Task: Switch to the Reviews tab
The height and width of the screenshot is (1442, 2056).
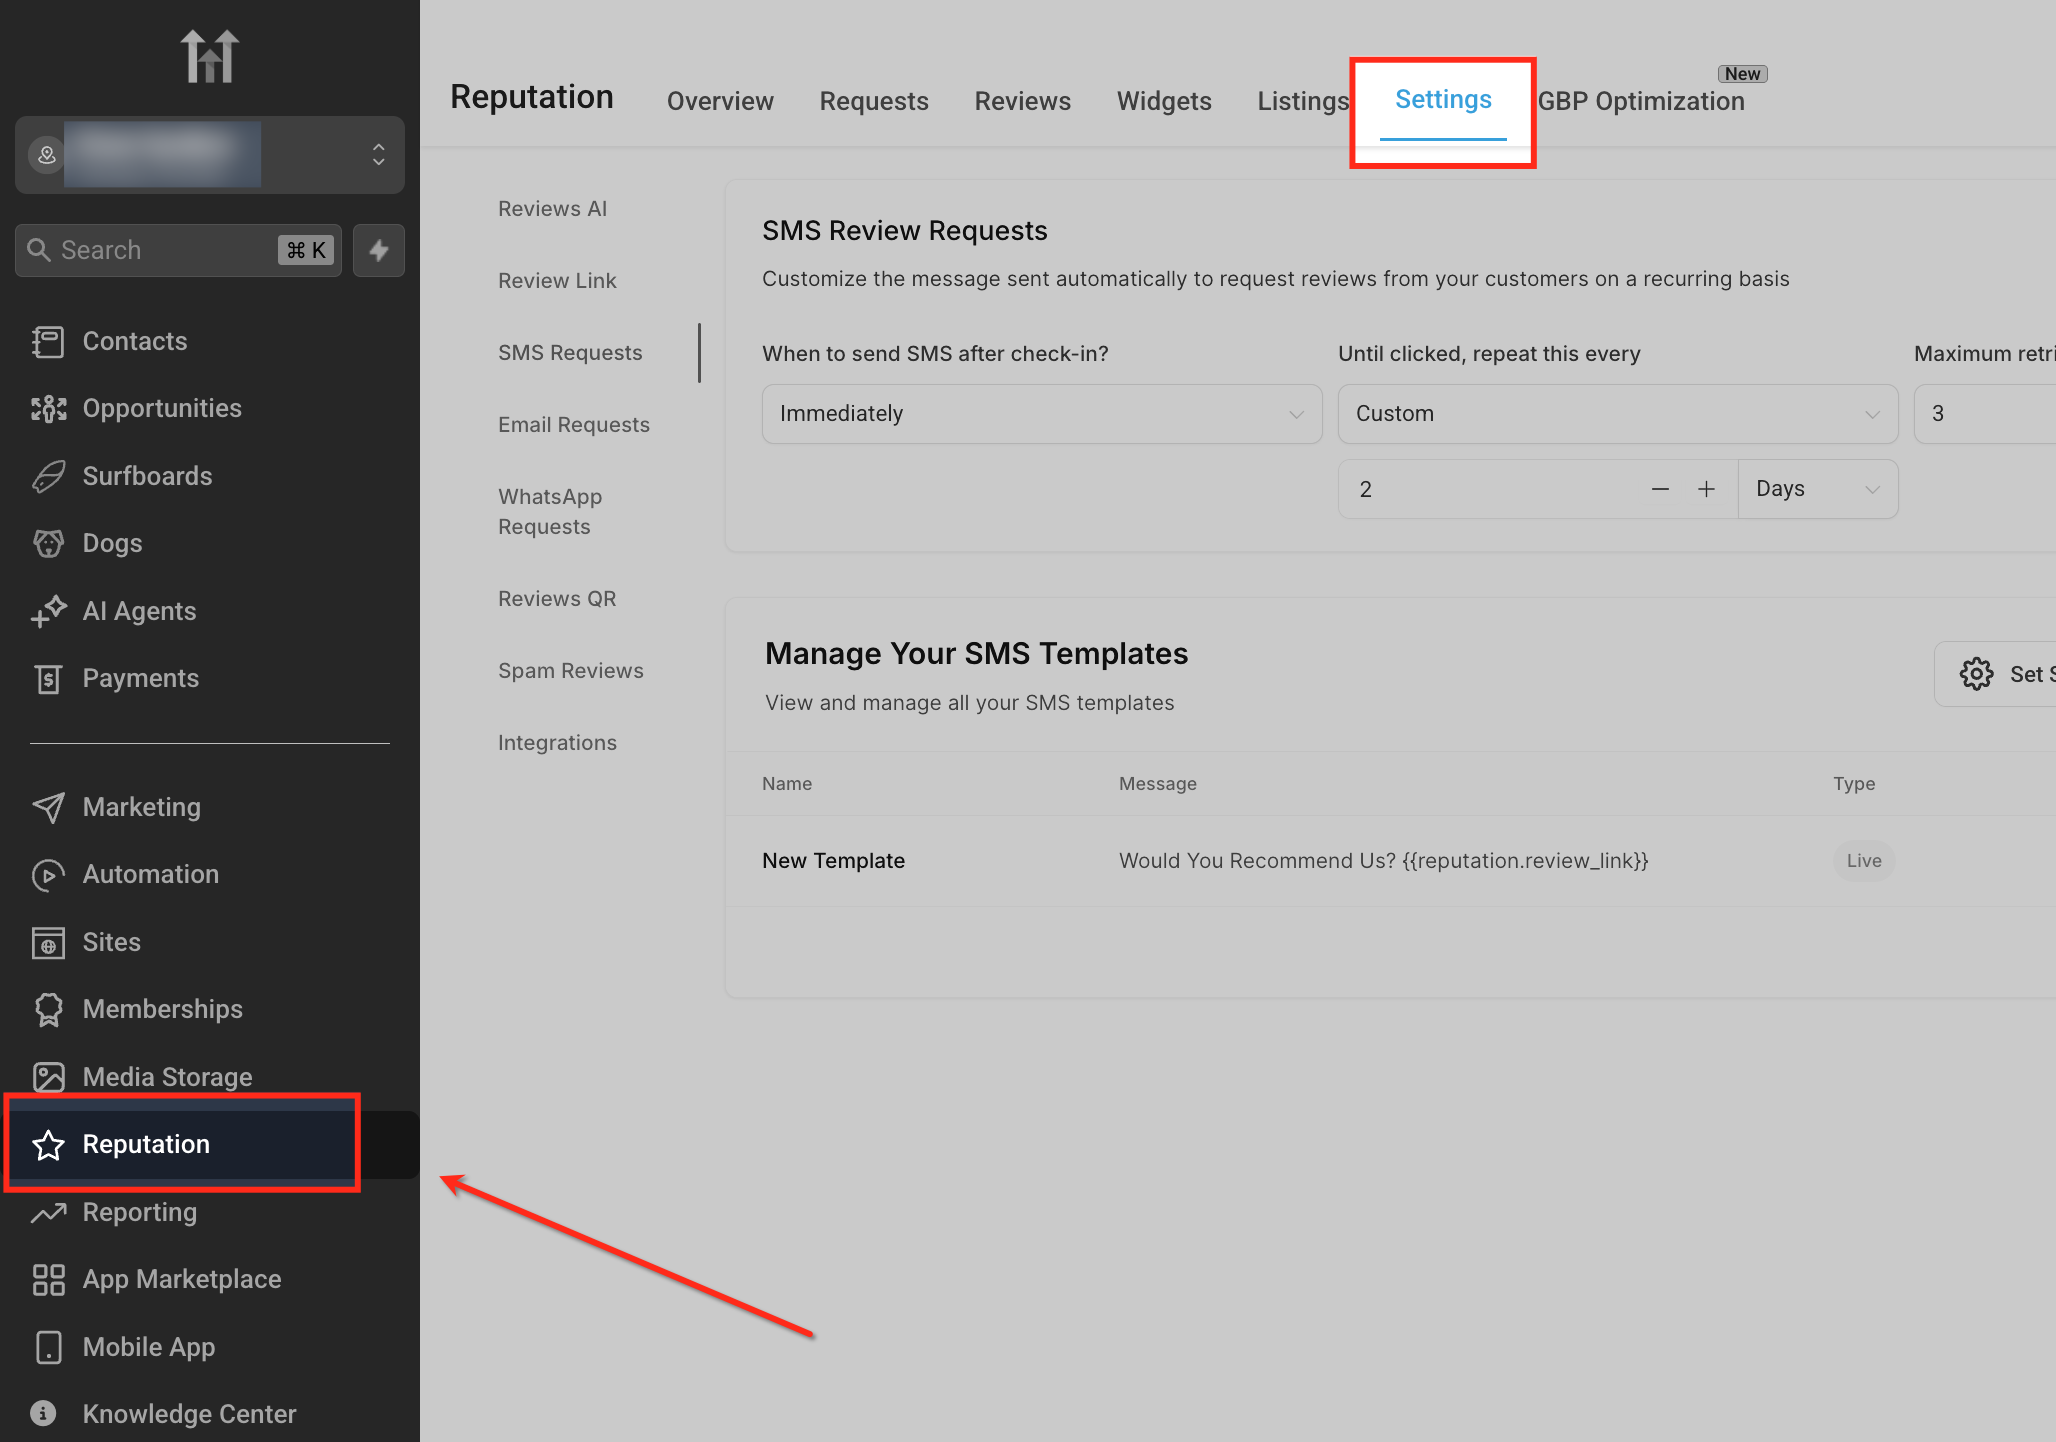Action: click(x=1022, y=101)
